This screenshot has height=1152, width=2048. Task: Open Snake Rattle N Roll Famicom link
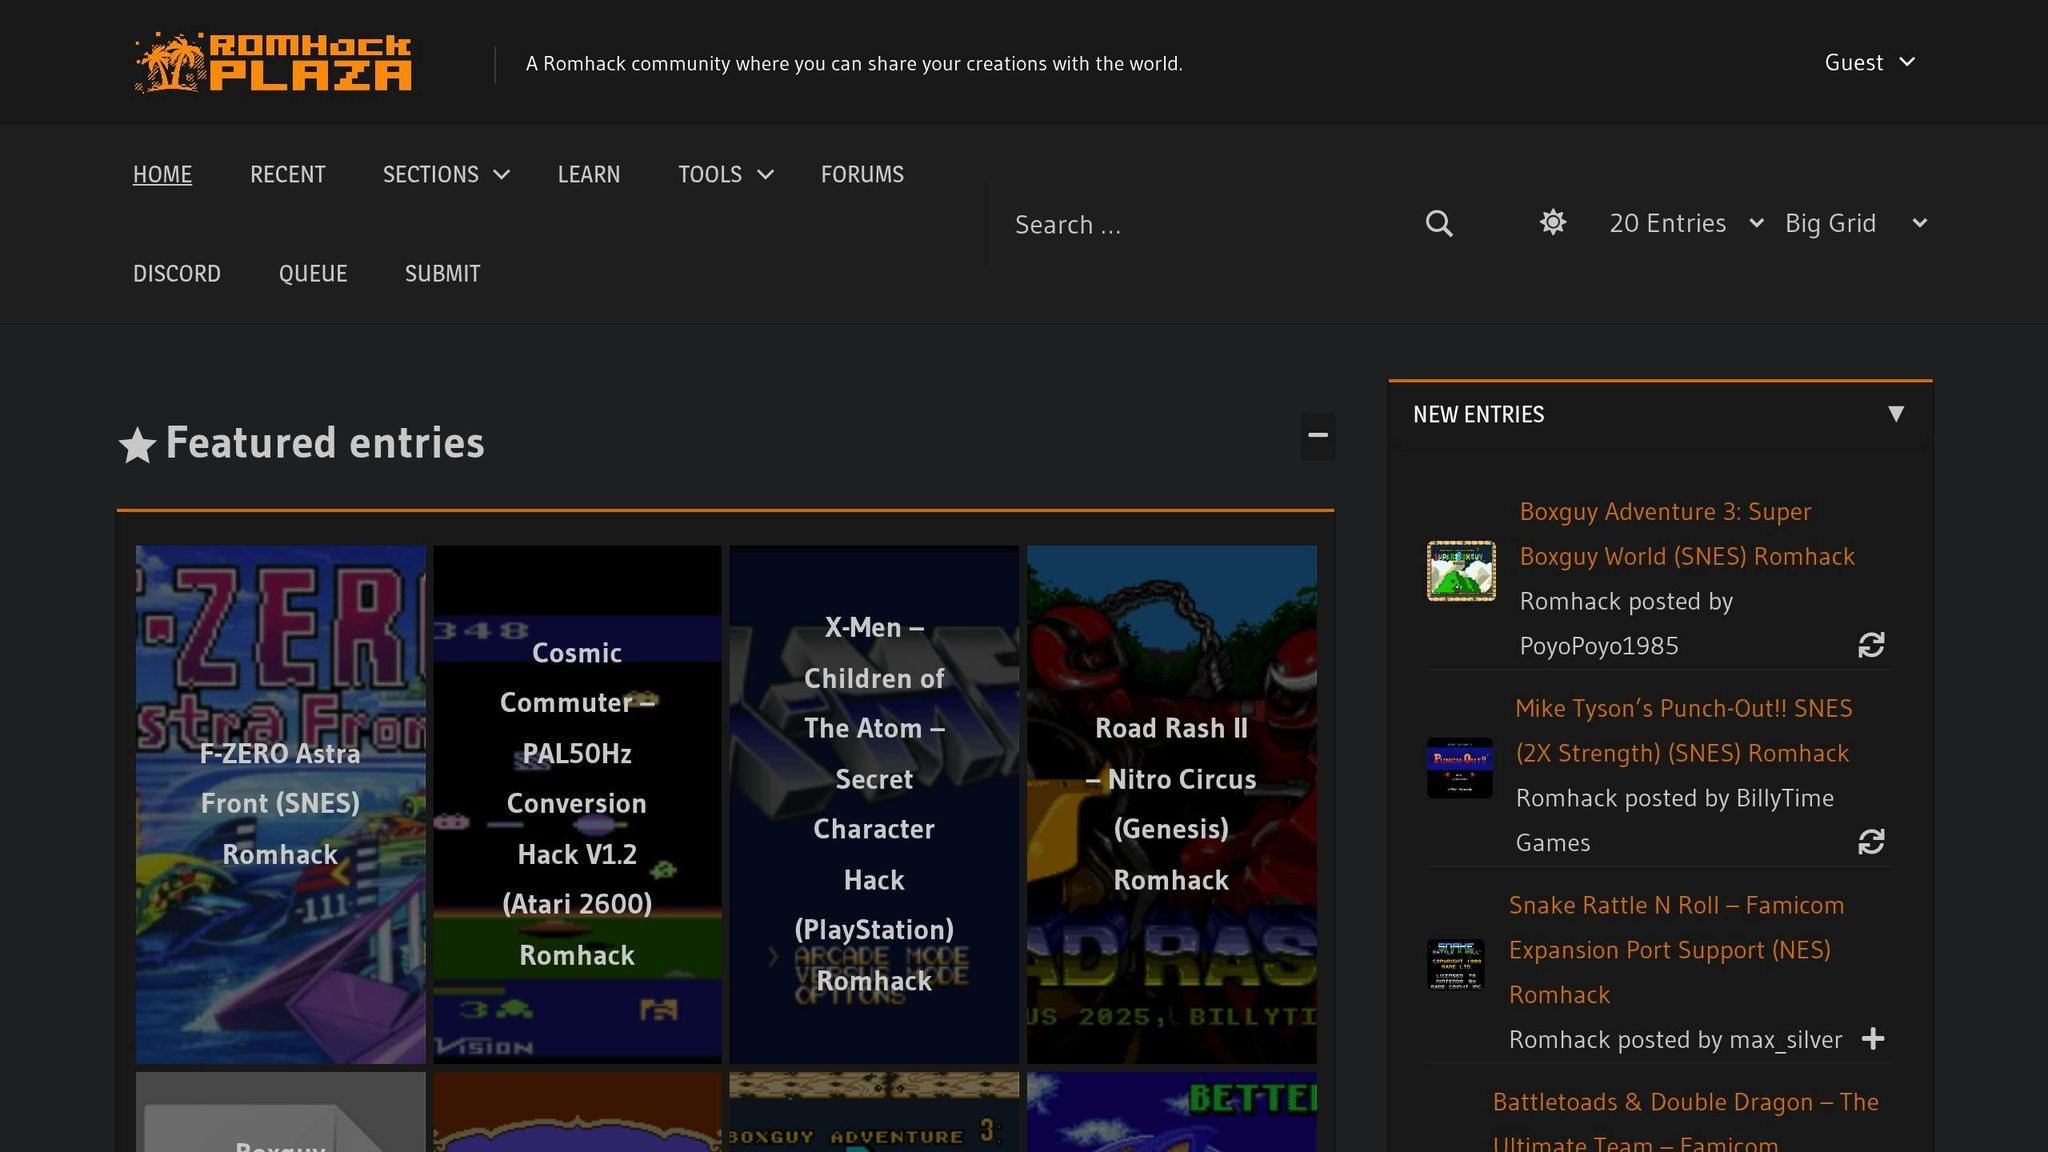(x=1676, y=950)
